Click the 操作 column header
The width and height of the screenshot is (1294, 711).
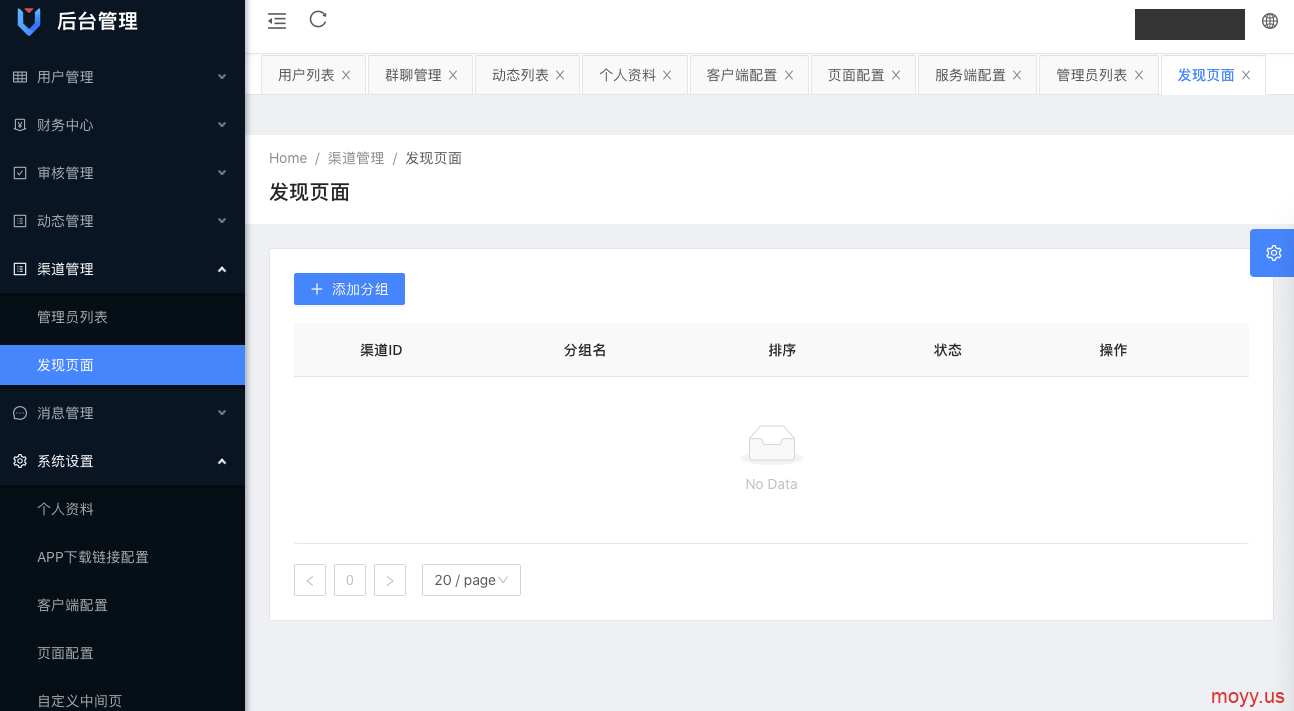click(x=1113, y=350)
